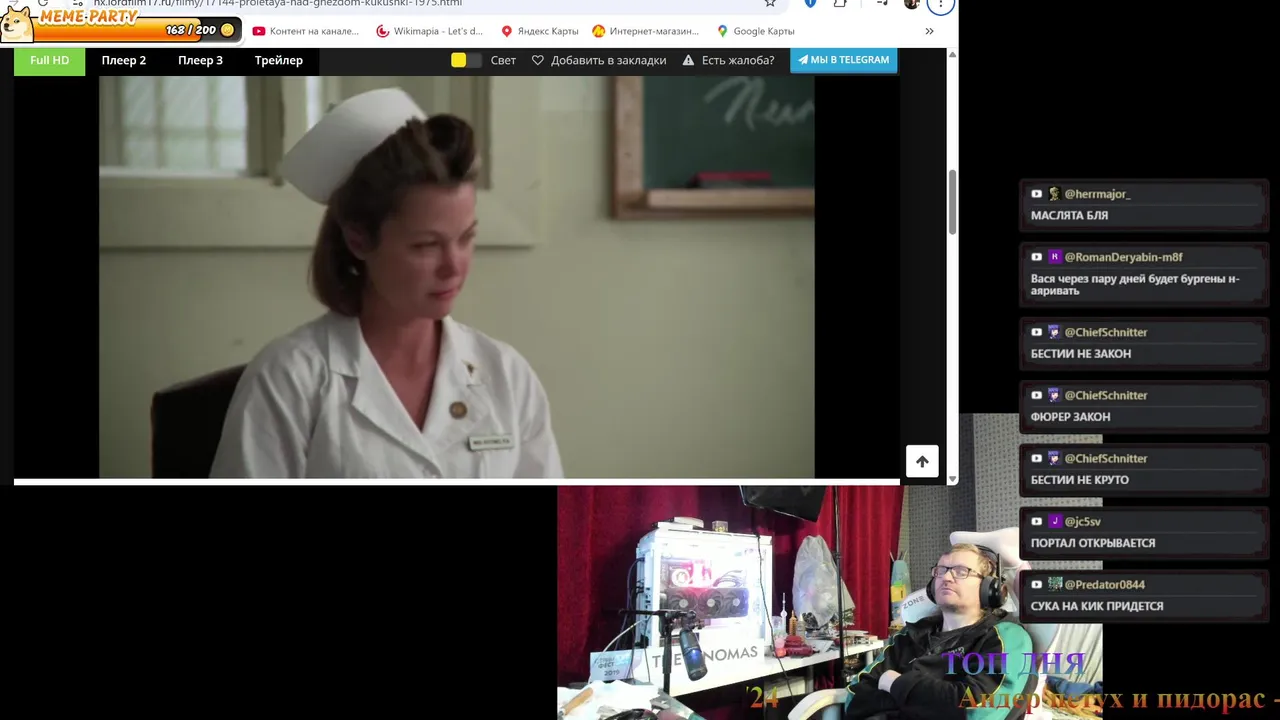Click the scrollbar down arrow

pos(952,480)
